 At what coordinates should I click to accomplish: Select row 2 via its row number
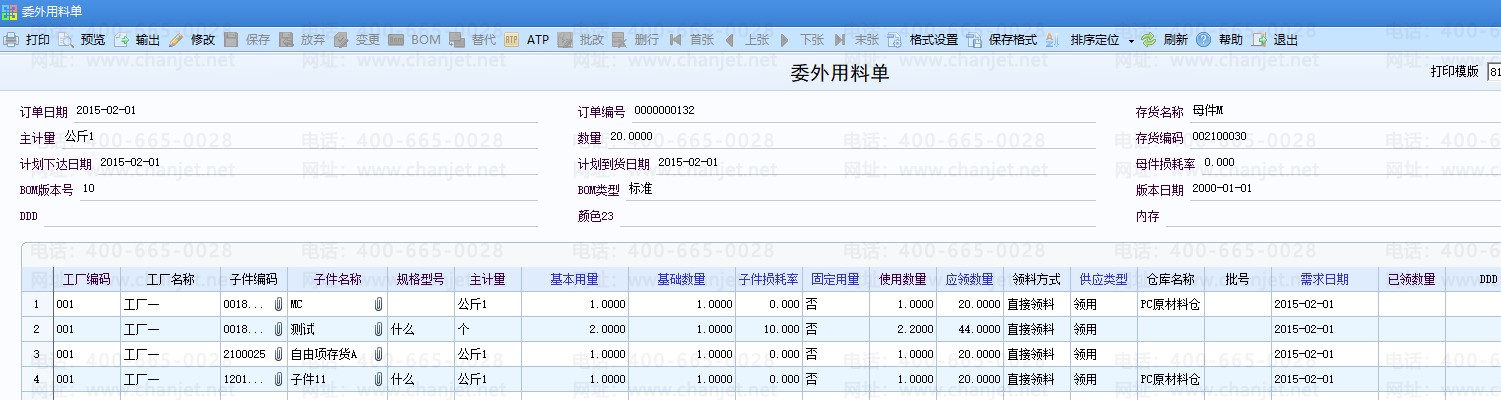(37, 329)
